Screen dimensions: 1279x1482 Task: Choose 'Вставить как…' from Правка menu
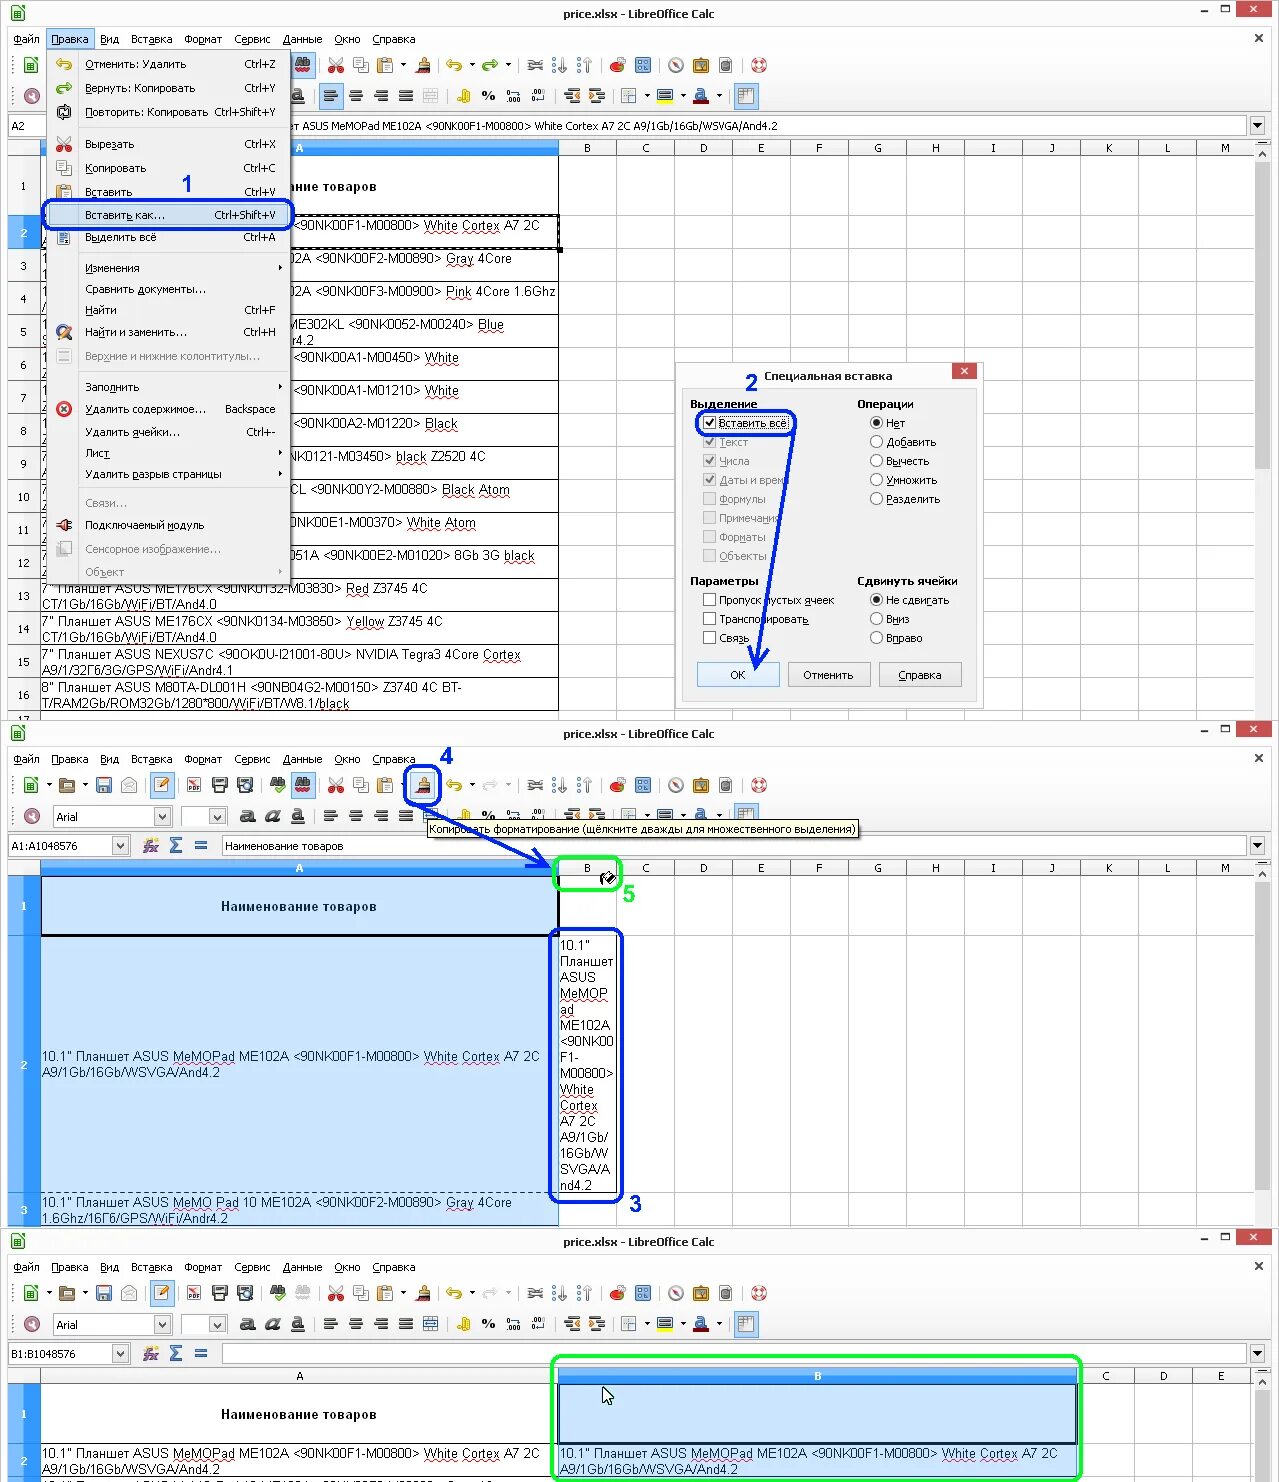(168, 215)
